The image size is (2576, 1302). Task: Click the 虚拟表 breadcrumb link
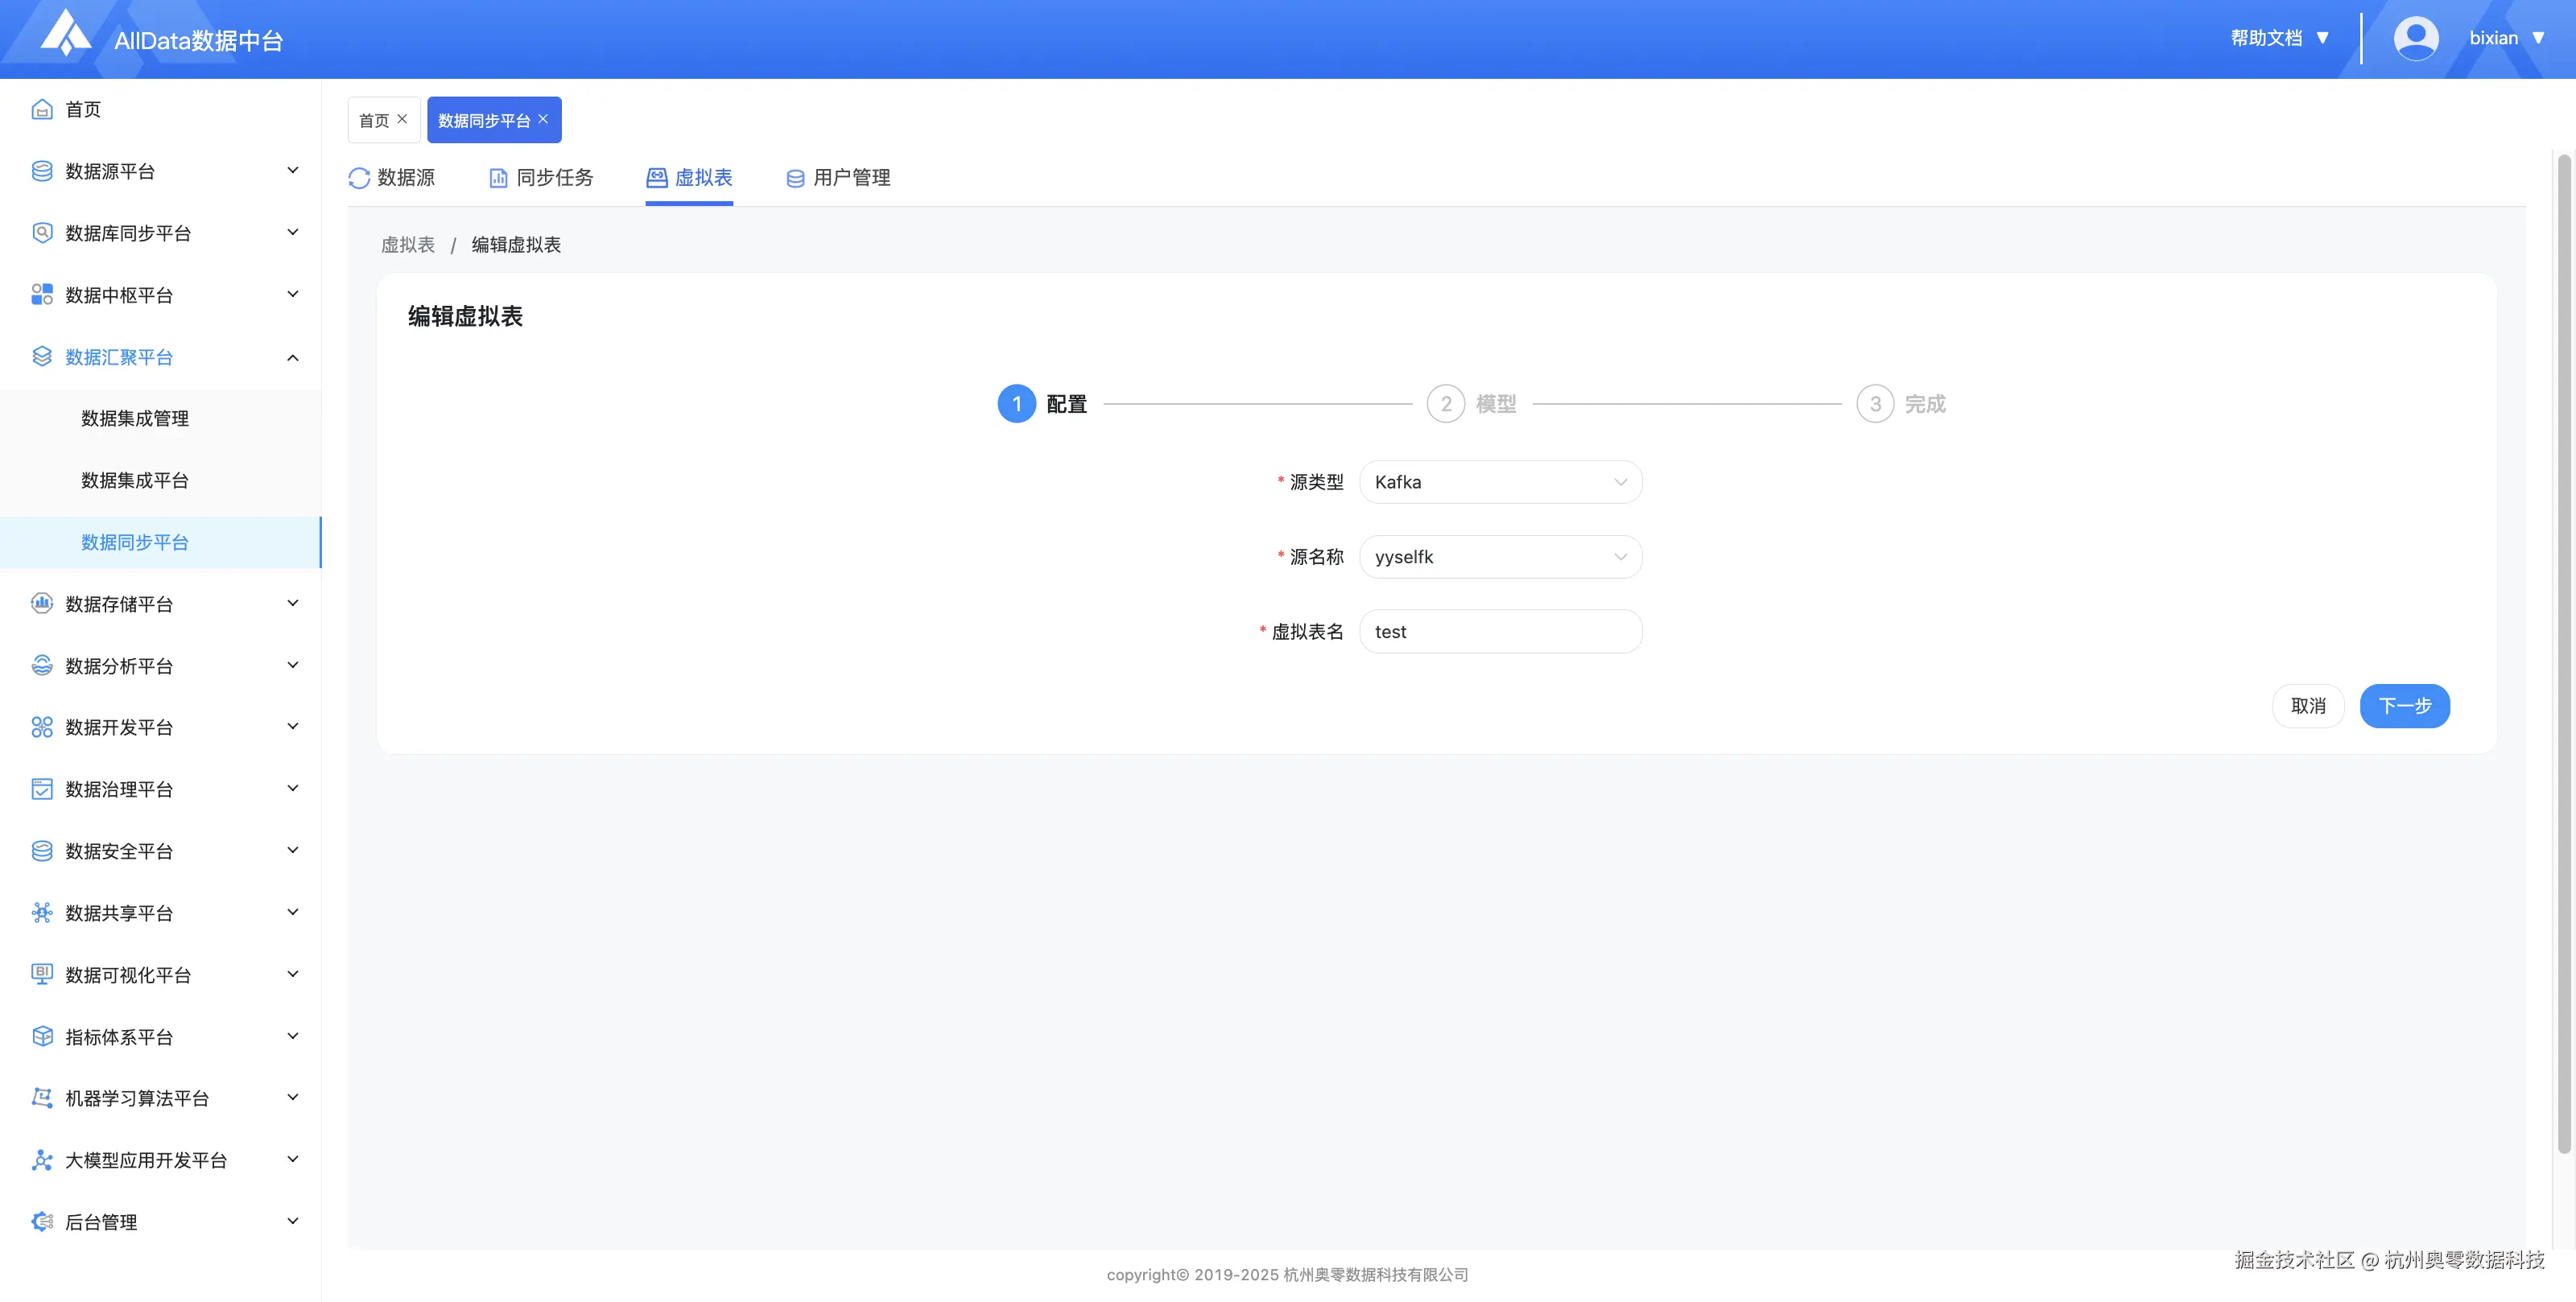point(408,245)
